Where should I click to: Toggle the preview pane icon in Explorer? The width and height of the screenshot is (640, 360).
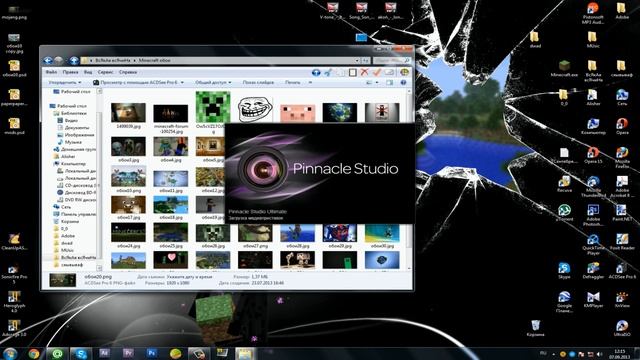coord(389,82)
